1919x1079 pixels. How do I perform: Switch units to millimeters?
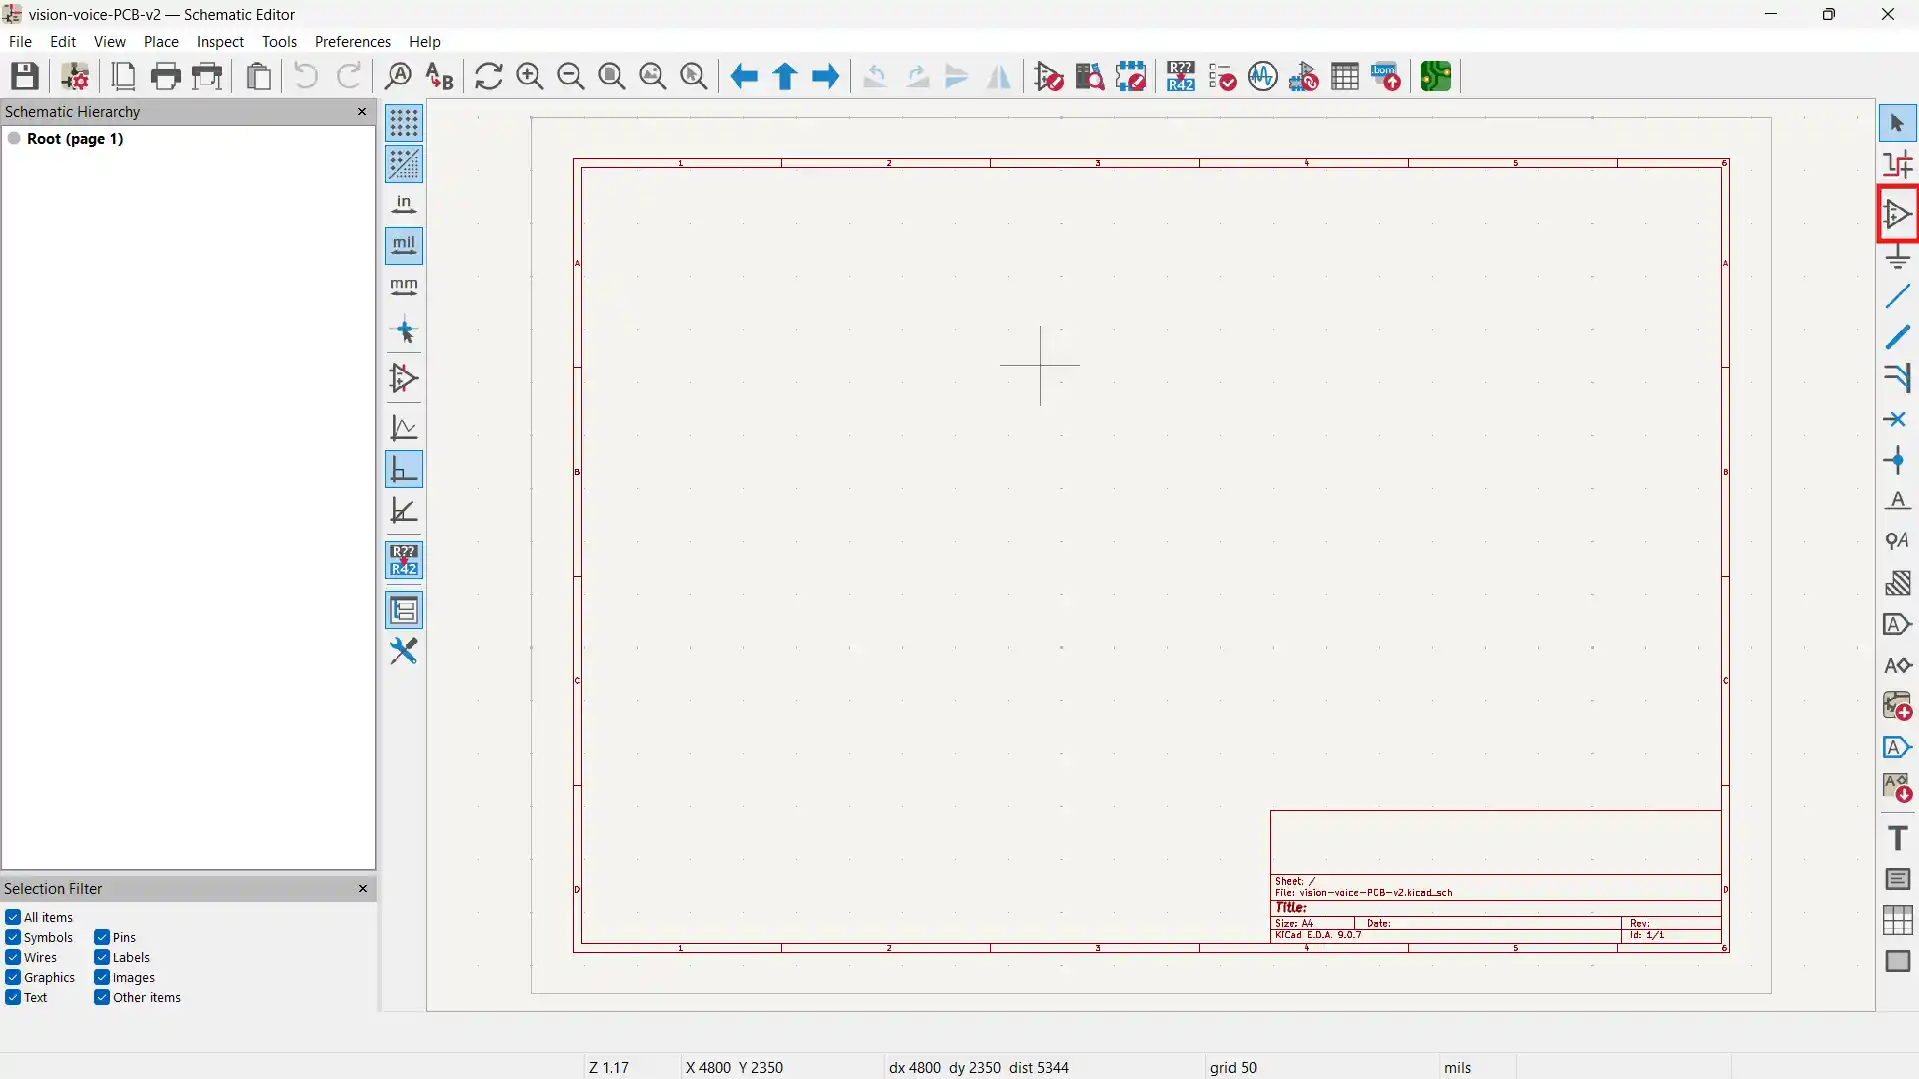coord(404,288)
